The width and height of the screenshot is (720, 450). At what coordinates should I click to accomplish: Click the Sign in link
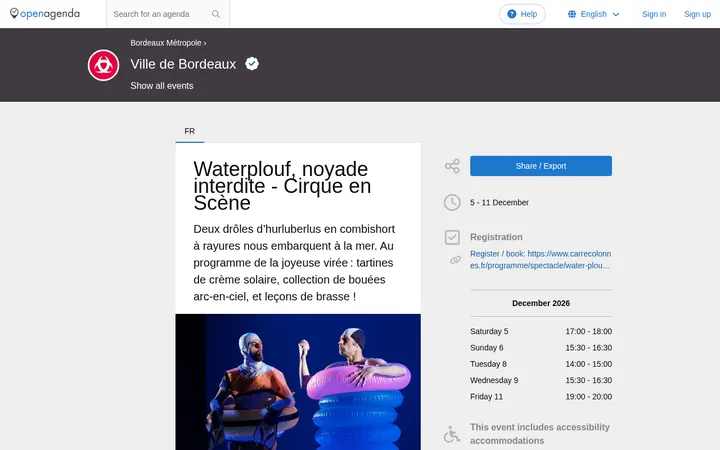654,14
